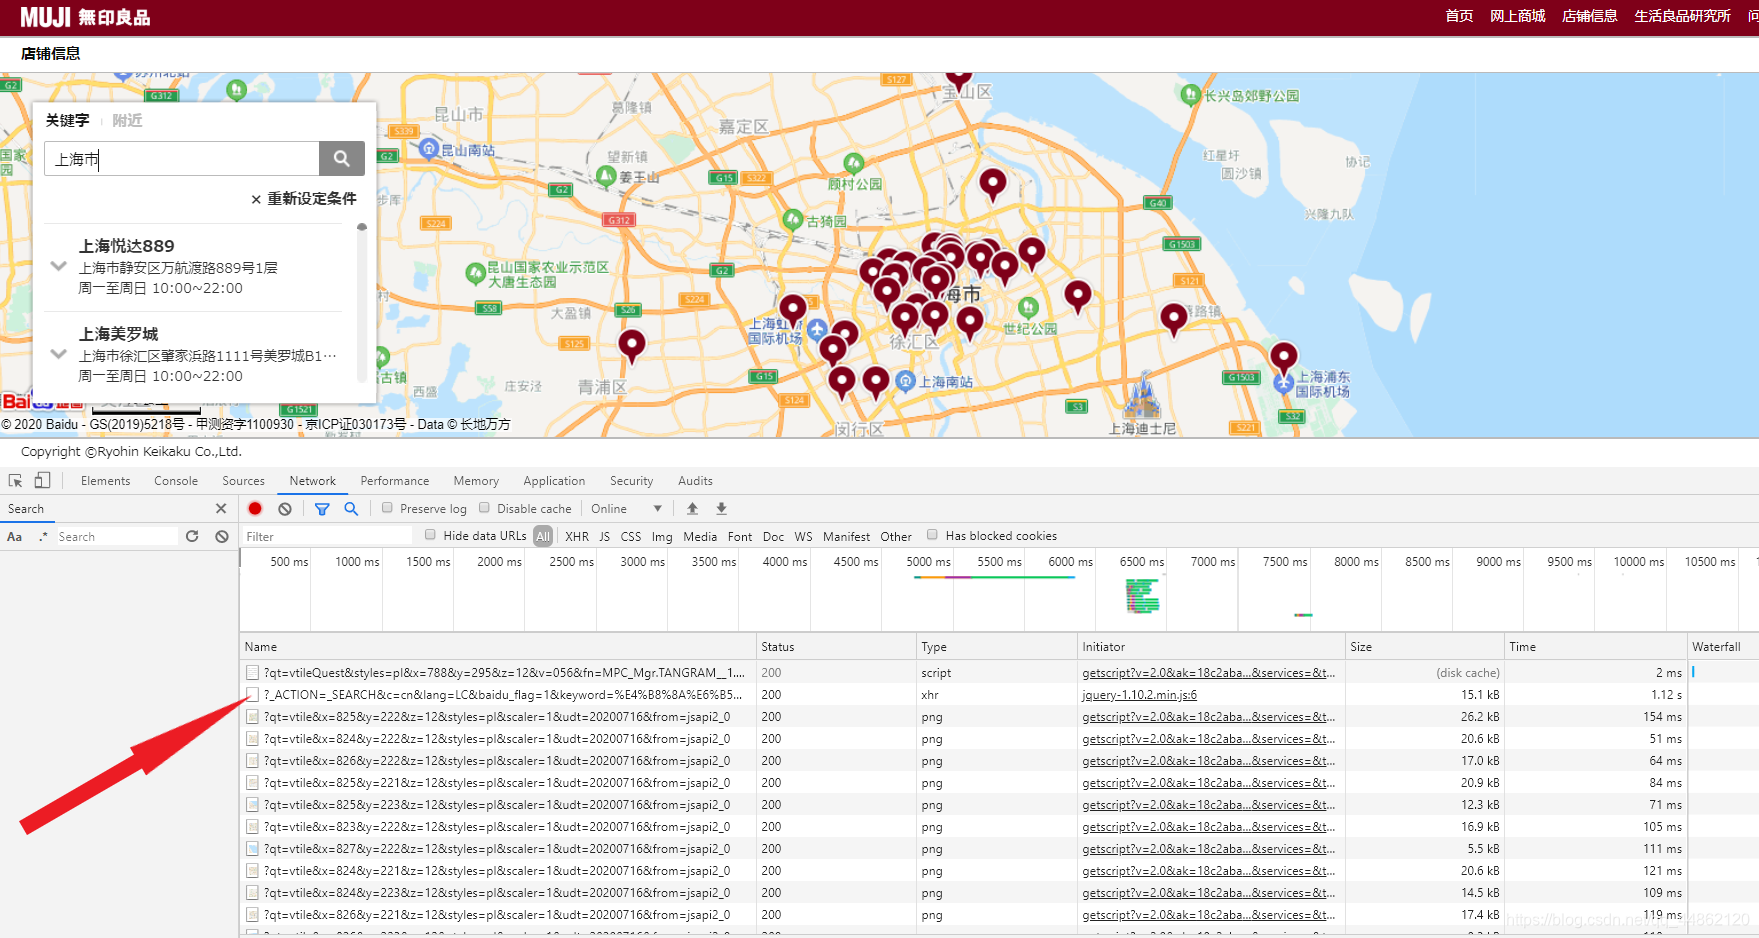
Task: Check Has blocked cookies checkbox
Action: (932, 535)
